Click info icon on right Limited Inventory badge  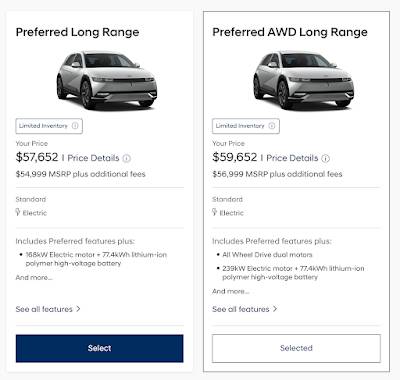pos(272,126)
